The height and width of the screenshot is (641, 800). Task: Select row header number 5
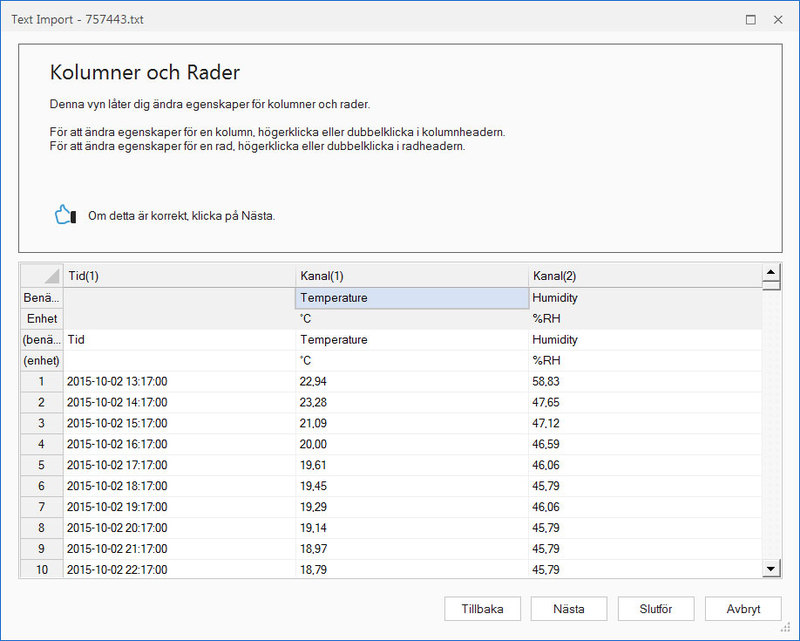click(42, 465)
